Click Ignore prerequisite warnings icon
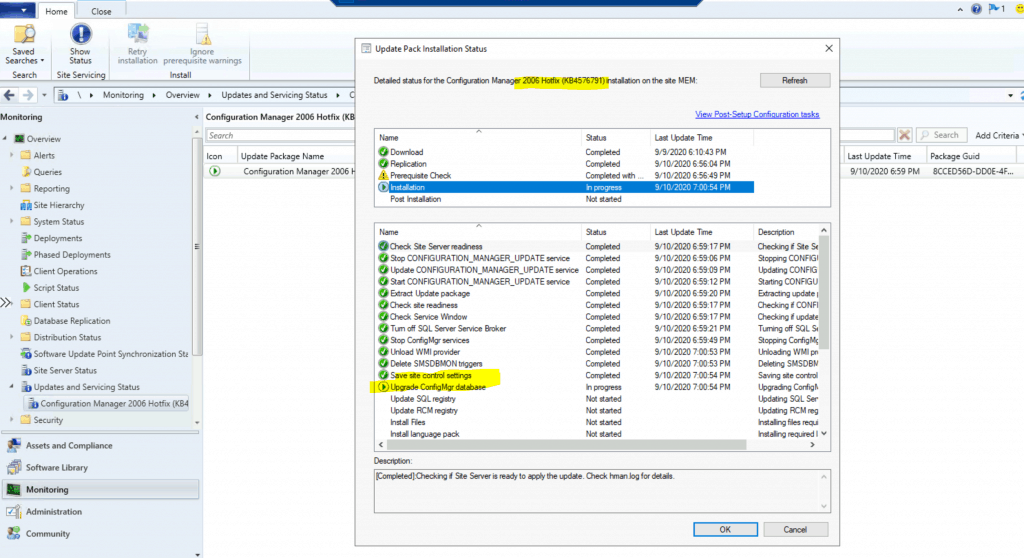Viewport: 1024px width, 558px height. [x=202, y=34]
